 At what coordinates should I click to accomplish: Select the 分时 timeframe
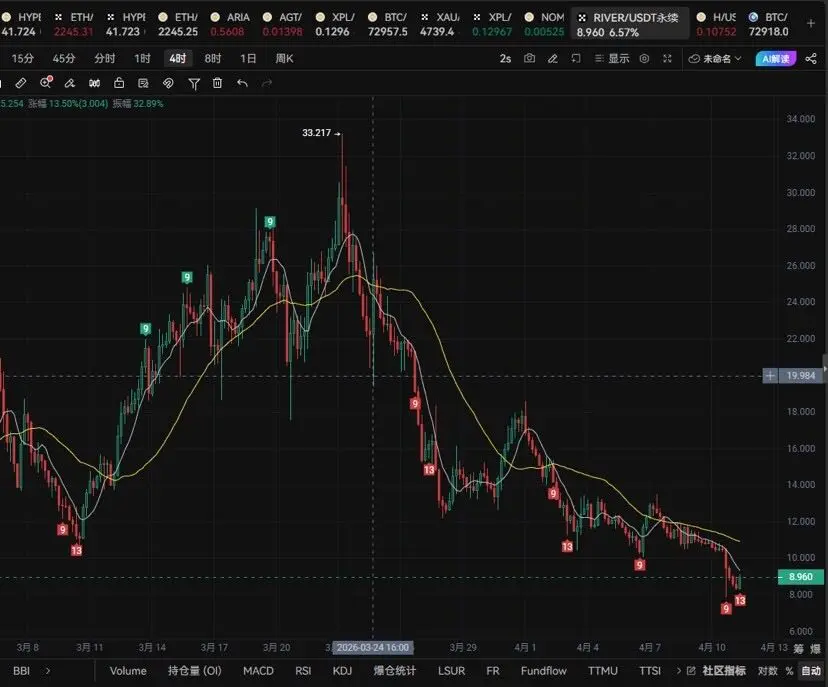pos(105,59)
